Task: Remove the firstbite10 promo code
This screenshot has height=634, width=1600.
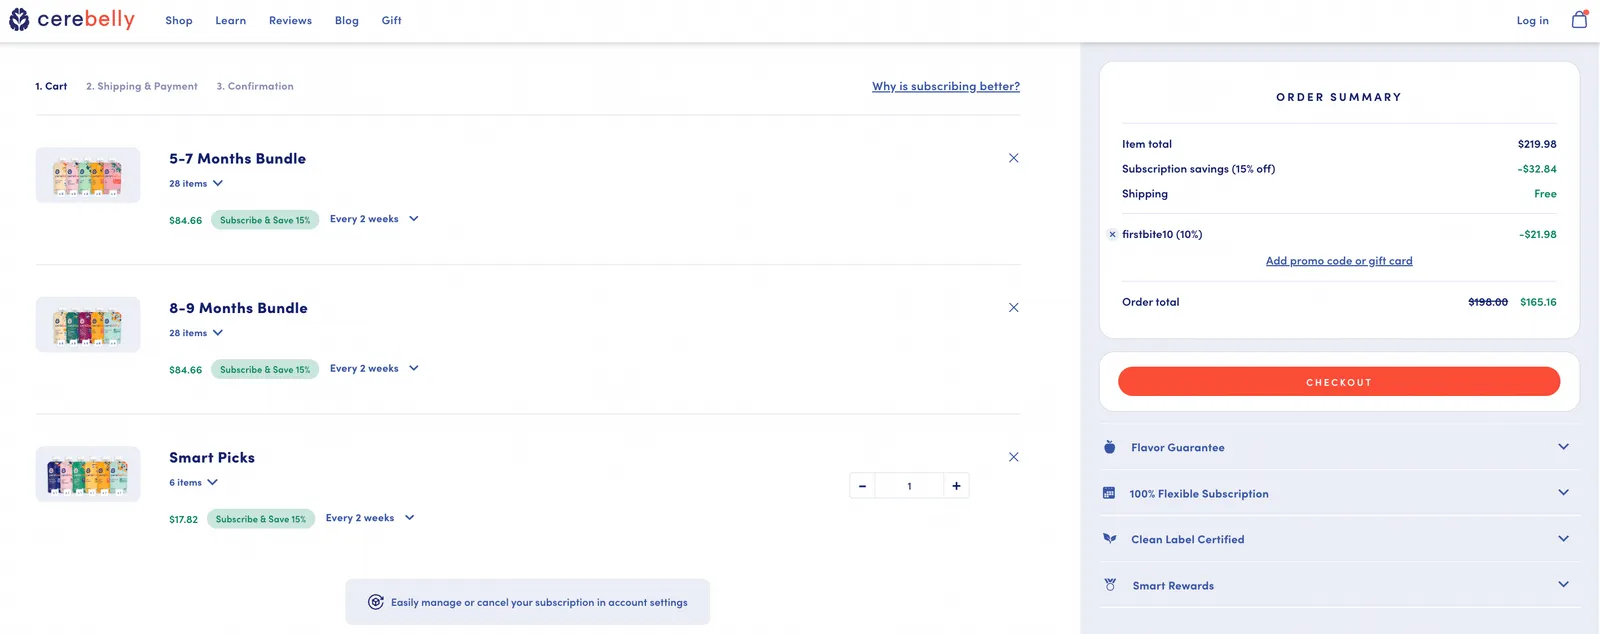Action: point(1112,234)
